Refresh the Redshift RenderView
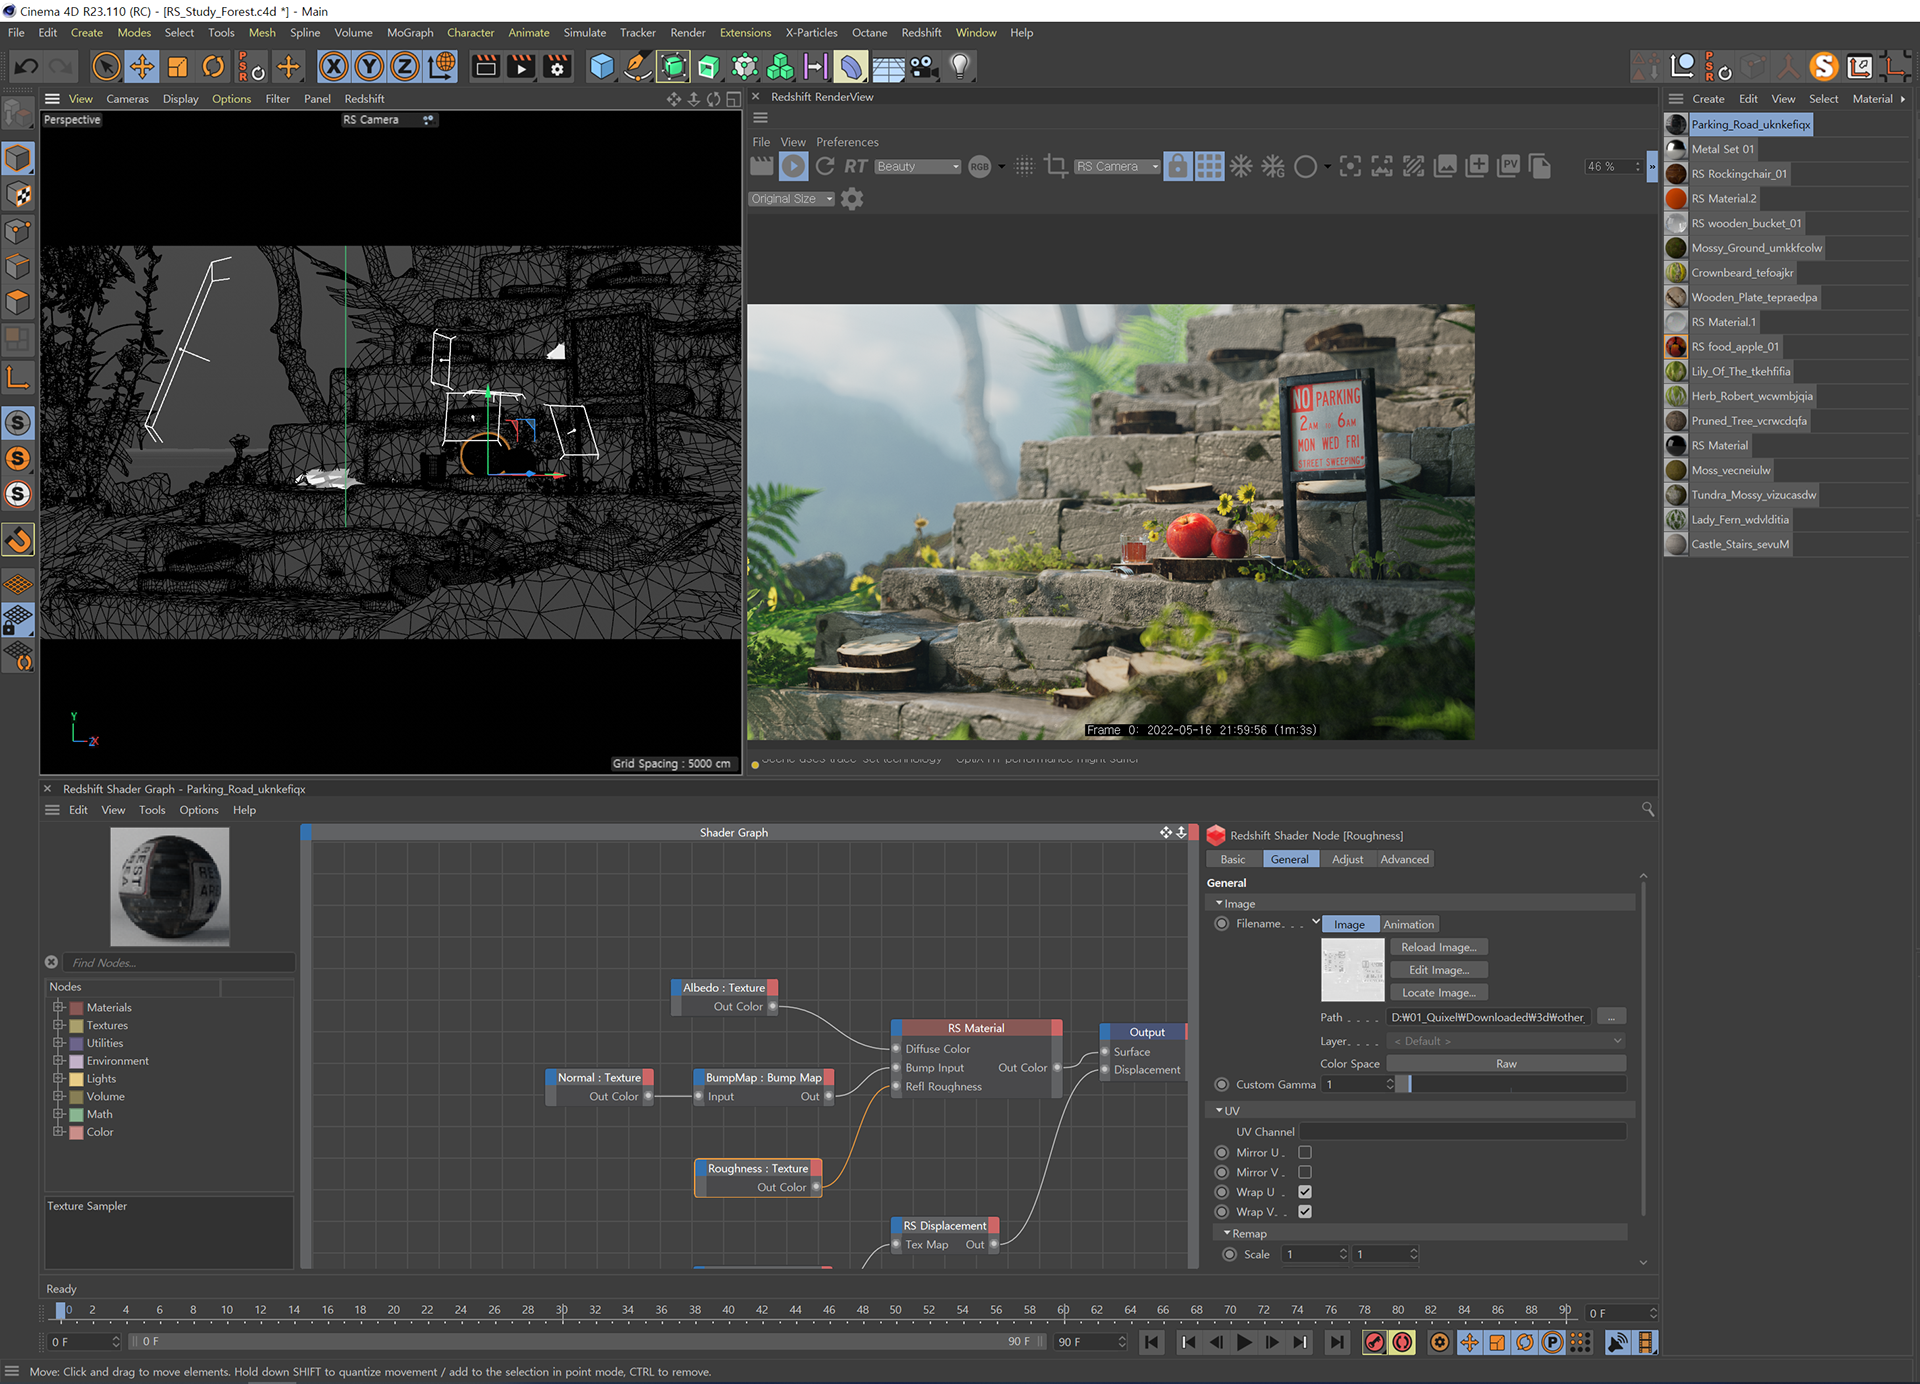The width and height of the screenshot is (1920, 1384). point(825,167)
